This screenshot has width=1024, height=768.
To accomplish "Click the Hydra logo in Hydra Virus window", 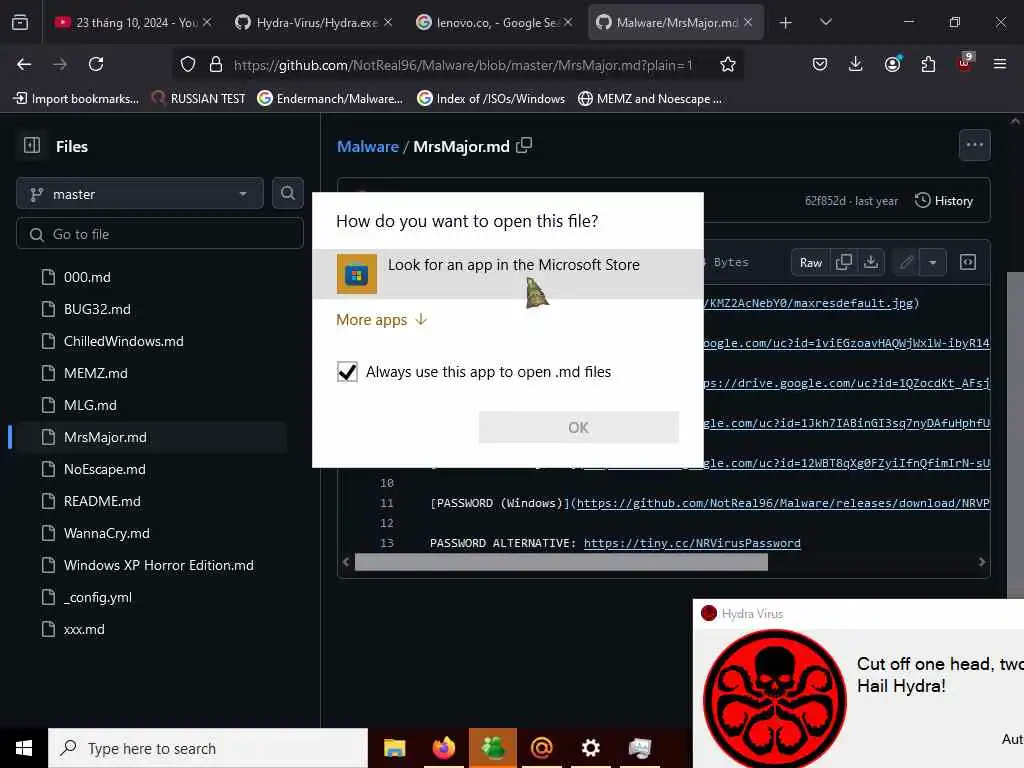I will click(775, 698).
